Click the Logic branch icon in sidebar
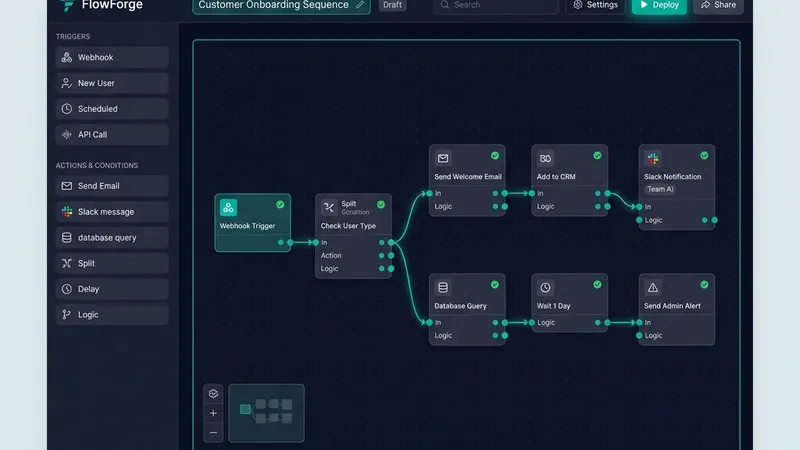Viewport: 800px width, 450px height. click(67, 315)
